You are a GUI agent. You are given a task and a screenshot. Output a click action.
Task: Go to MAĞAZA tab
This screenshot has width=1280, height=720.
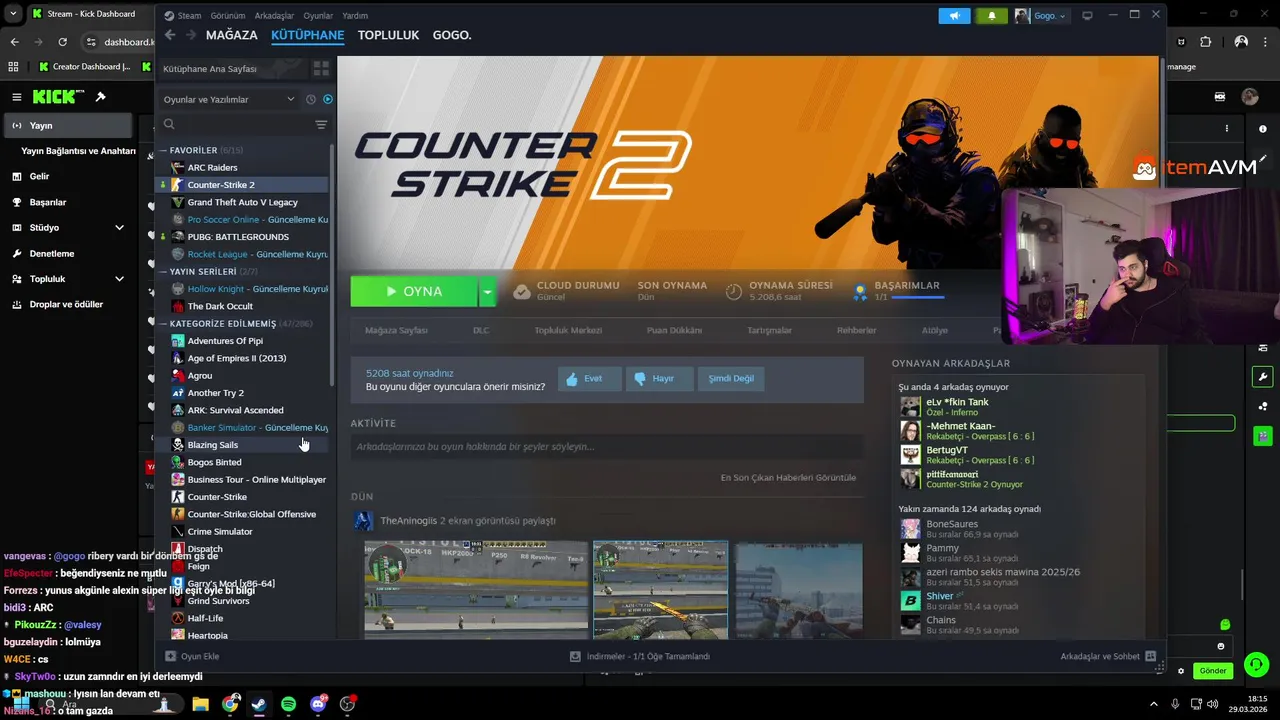231,35
